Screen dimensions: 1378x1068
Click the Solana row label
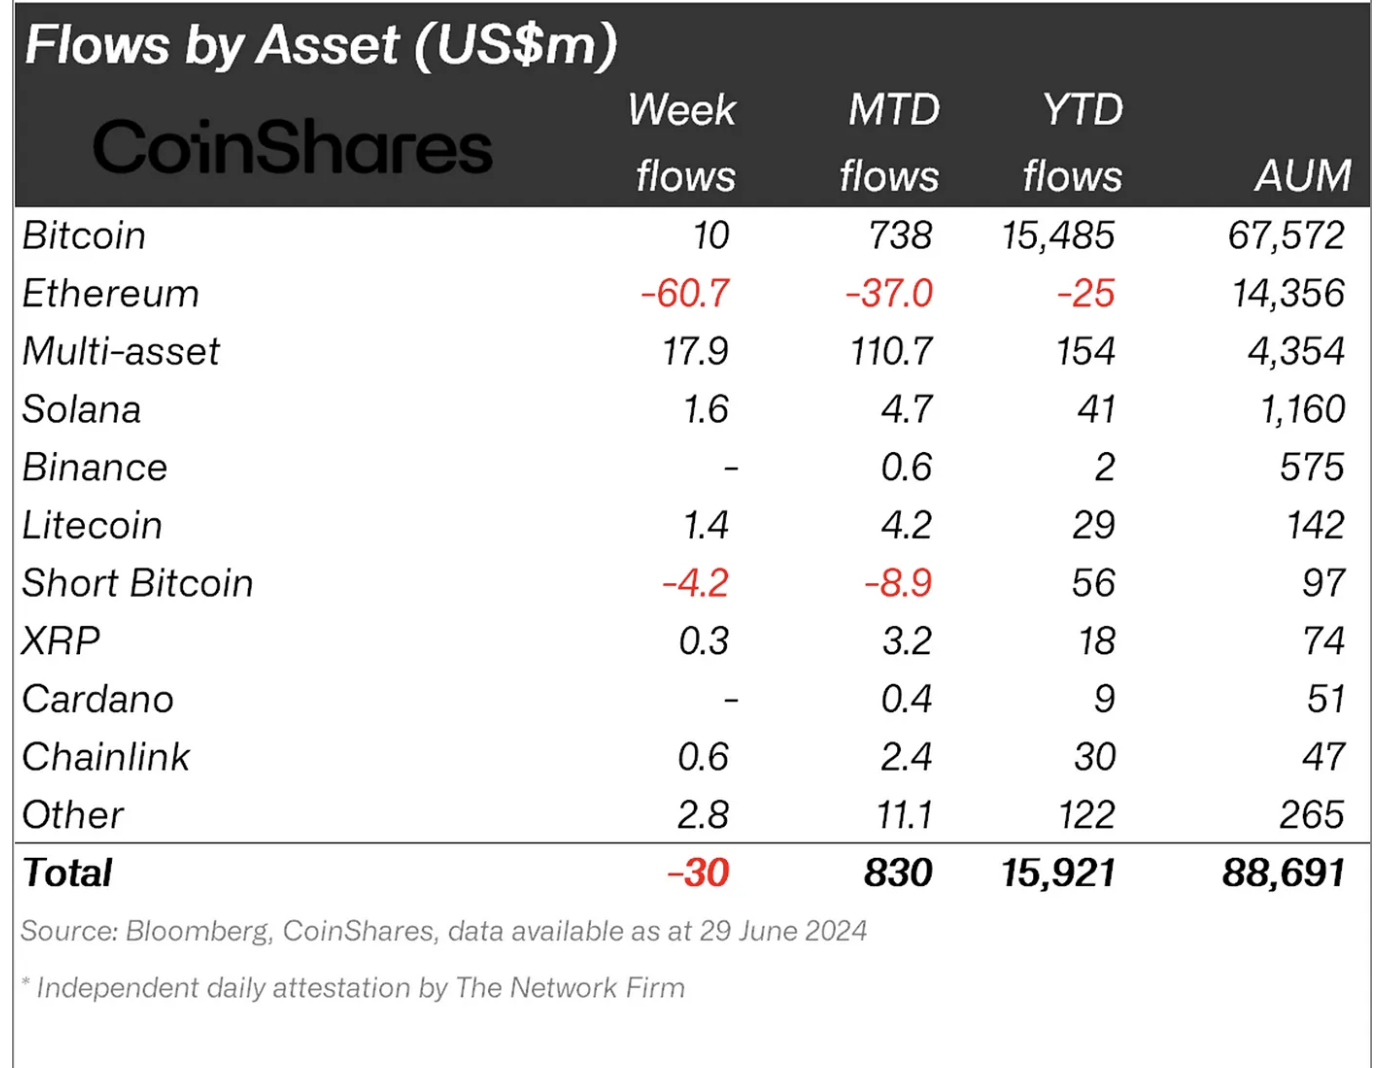tap(82, 410)
